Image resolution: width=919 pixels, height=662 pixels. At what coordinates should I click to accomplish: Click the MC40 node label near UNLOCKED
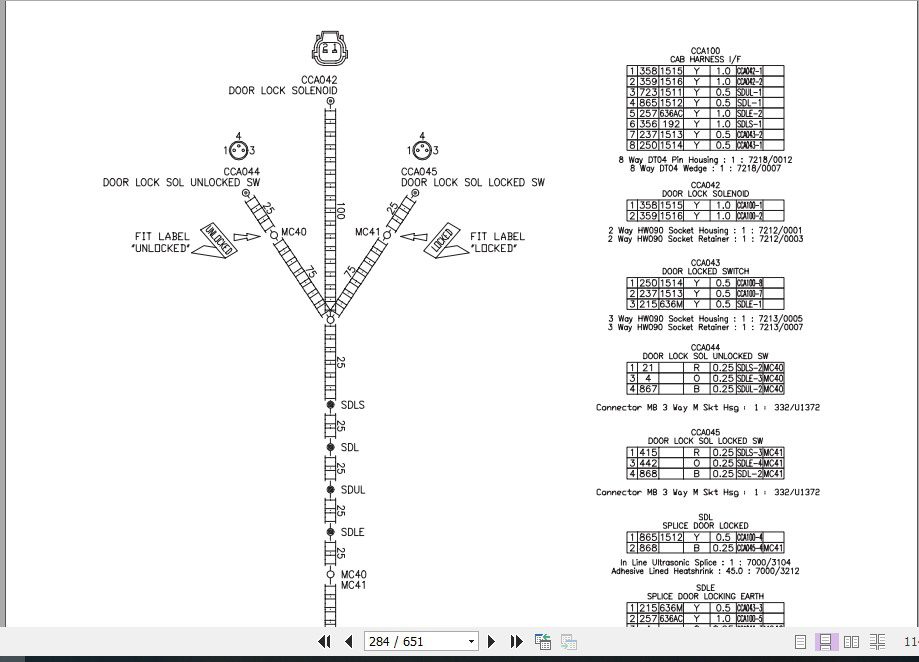click(294, 232)
